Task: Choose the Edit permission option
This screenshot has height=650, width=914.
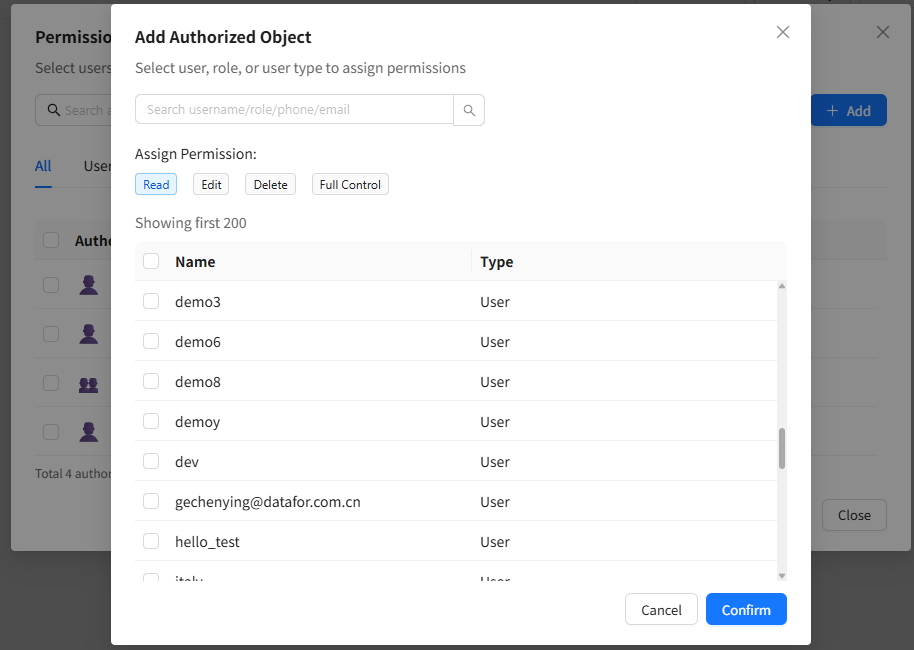Action: (211, 184)
